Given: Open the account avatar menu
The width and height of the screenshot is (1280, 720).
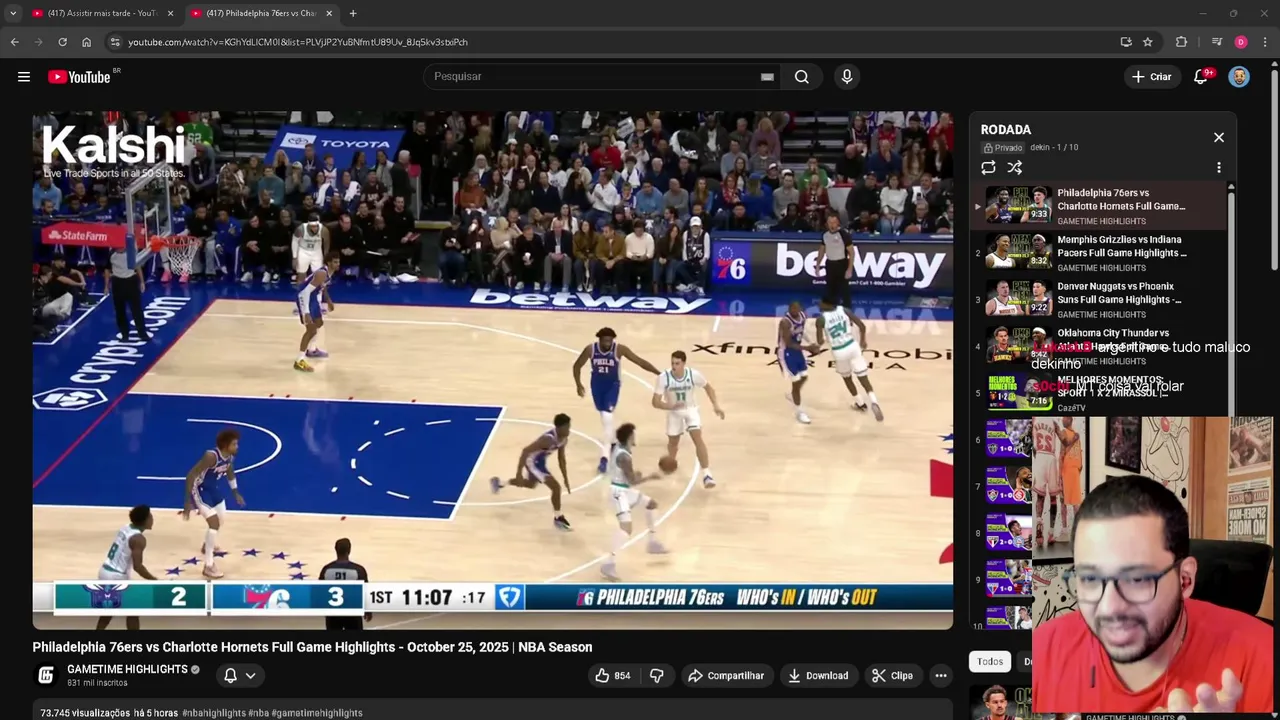Looking at the screenshot, I should 1239,77.
